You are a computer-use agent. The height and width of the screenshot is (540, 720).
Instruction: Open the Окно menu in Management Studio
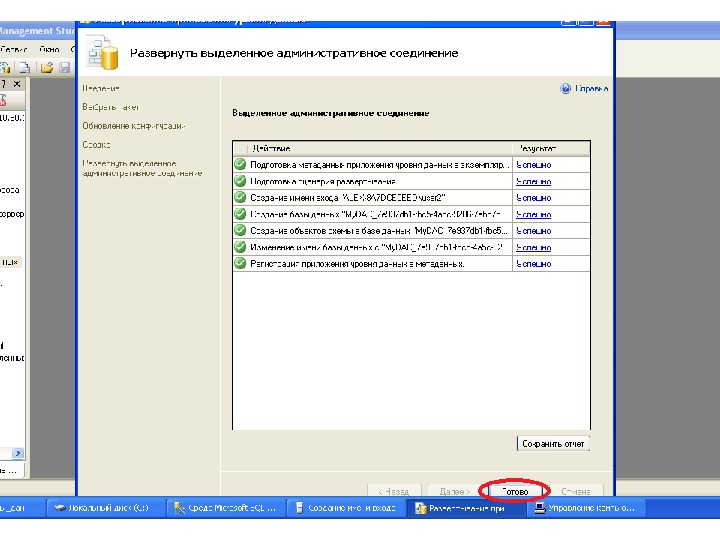[49, 49]
